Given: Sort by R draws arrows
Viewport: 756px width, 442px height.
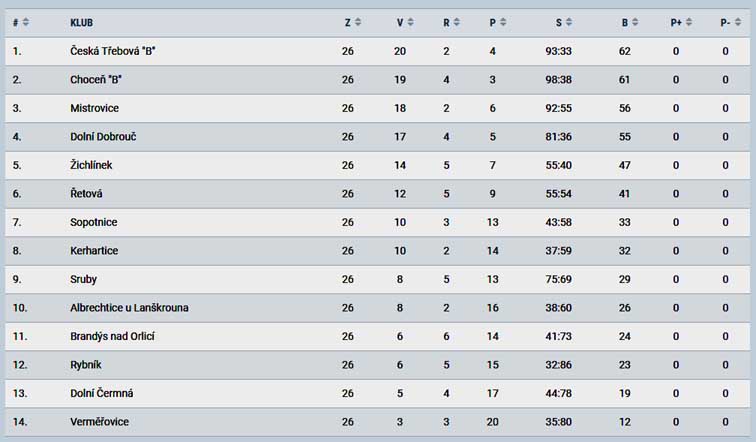Looking at the screenshot, I should 457,22.
